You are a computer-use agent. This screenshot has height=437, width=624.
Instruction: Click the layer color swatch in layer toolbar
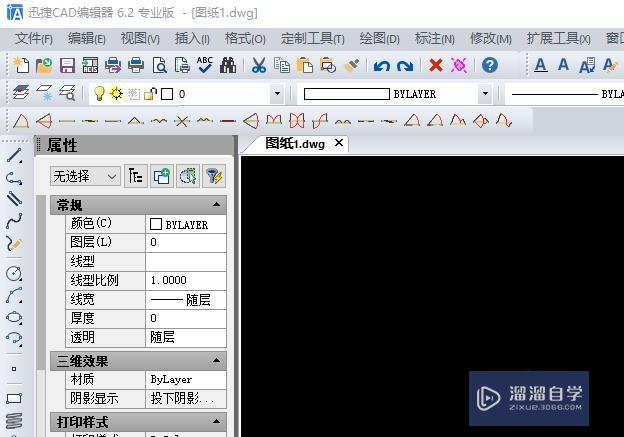(x=167, y=94)
